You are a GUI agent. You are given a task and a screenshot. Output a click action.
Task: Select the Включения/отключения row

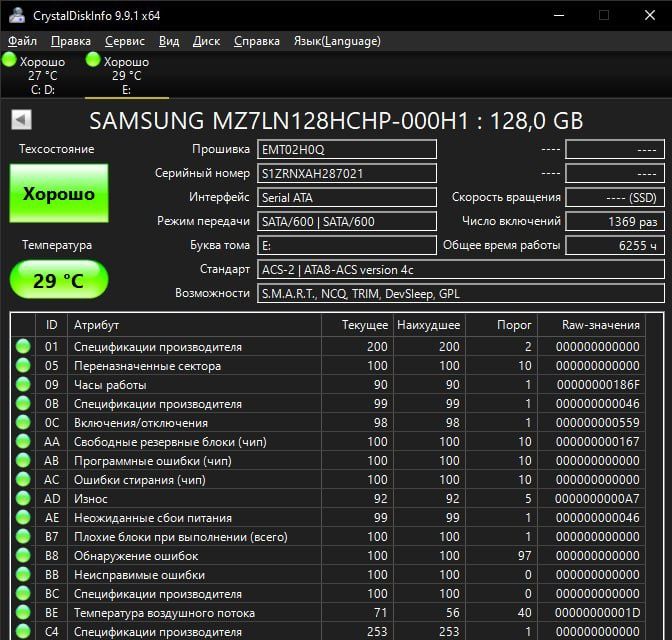tap(328, 423)
